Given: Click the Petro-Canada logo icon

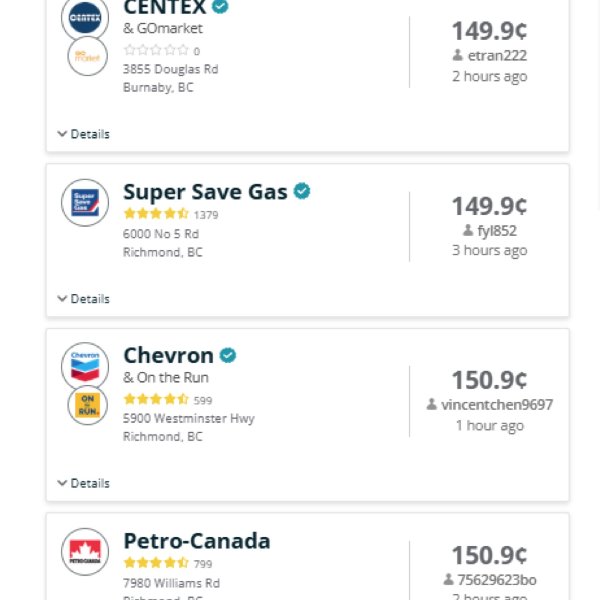Looking at the screenshot, I should [85, 552].
